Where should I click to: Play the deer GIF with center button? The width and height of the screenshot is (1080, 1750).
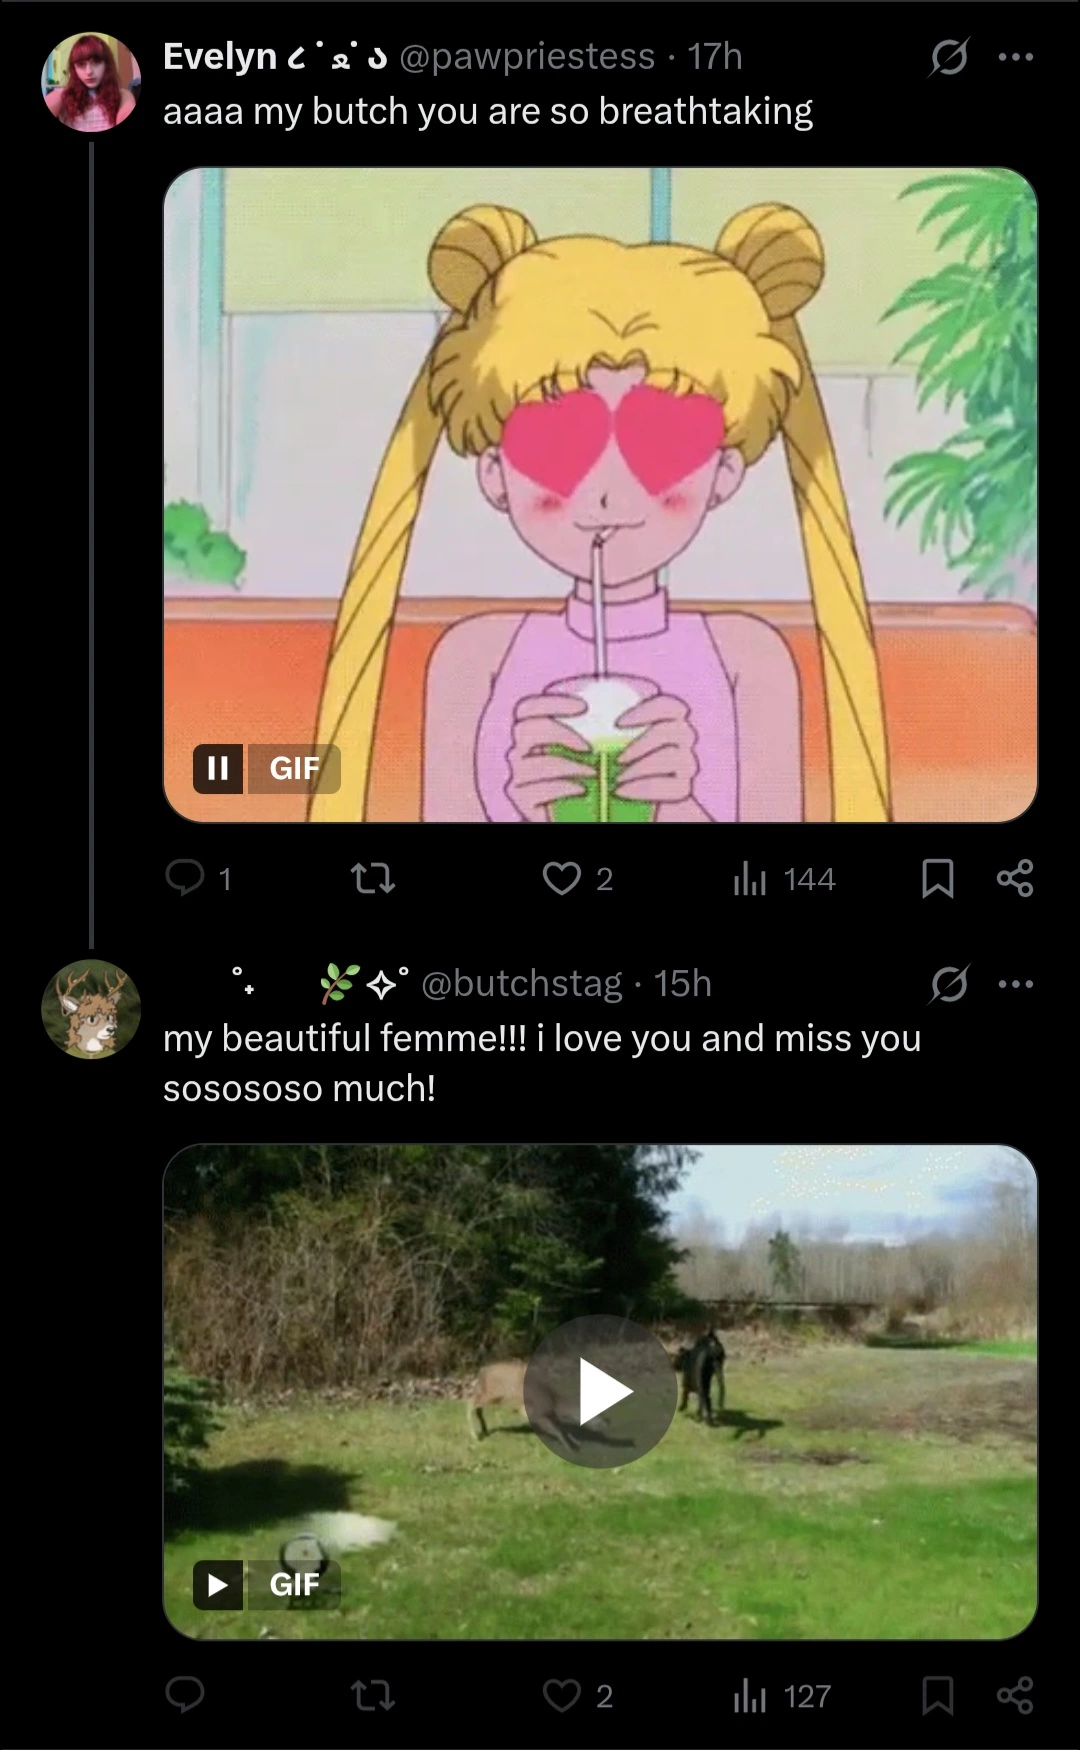[600, 1391]
